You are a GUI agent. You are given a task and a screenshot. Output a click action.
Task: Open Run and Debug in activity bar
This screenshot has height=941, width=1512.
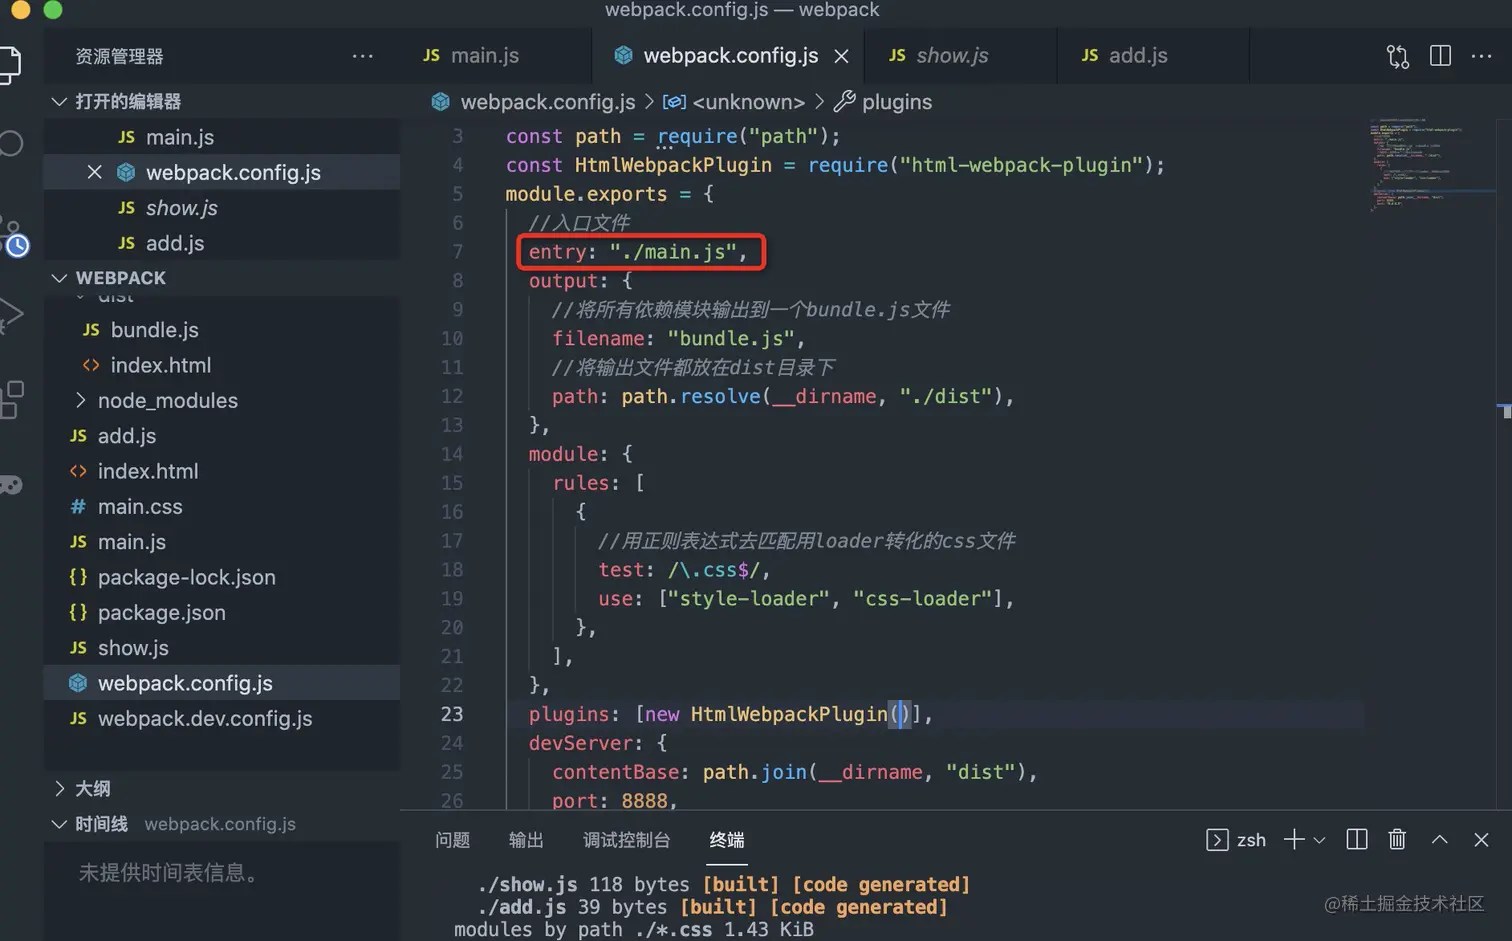point(10,316)
